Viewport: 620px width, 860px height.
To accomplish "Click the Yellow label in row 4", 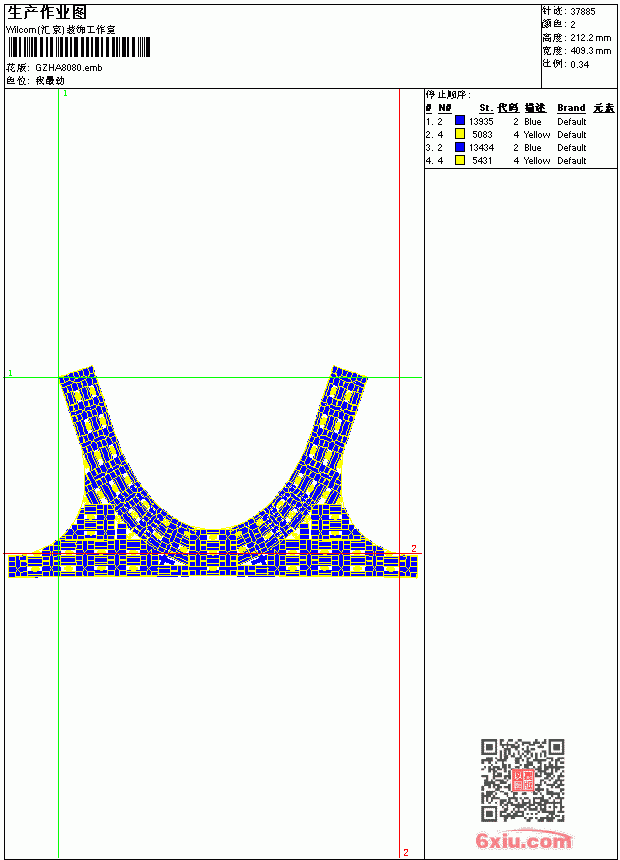I will pos(537,161).
